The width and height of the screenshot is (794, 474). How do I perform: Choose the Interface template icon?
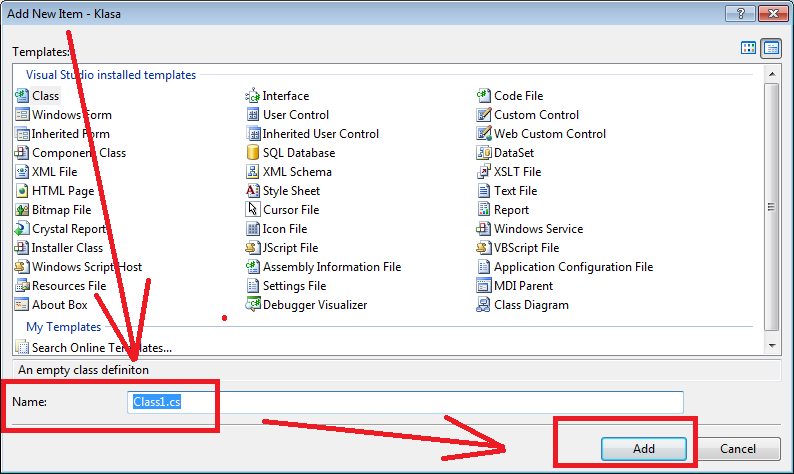[x=253, y=96]
